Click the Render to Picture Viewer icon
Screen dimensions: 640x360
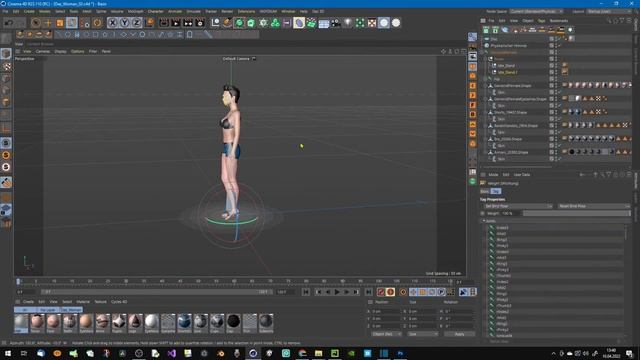coord(176,23)
